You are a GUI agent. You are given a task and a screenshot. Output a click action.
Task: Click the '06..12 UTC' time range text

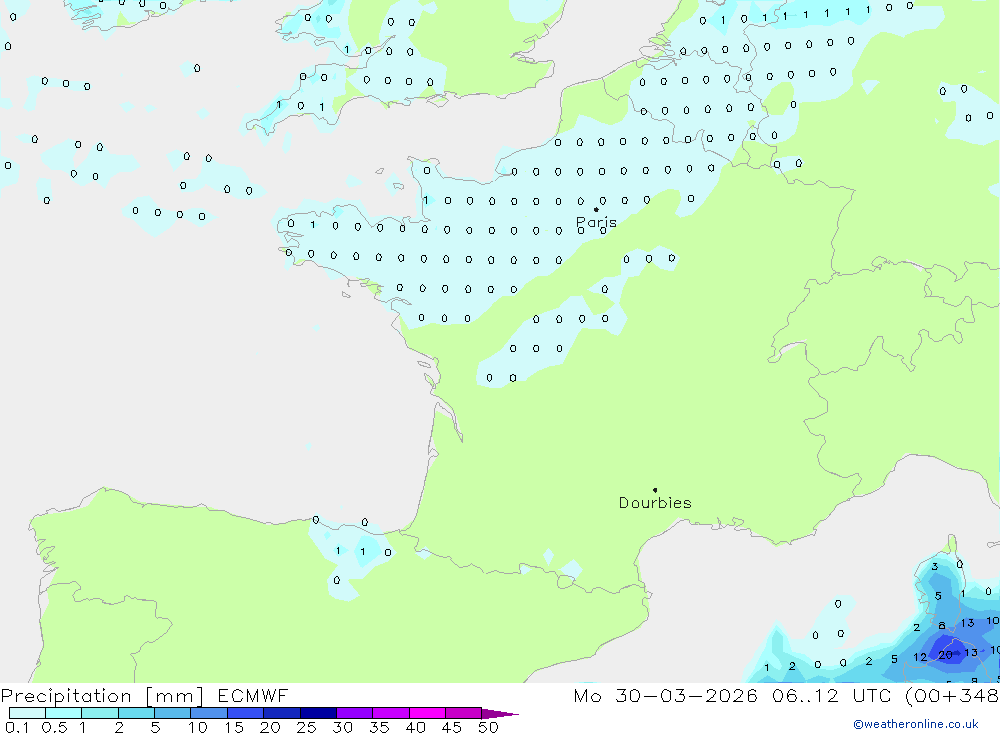(831, 695)
